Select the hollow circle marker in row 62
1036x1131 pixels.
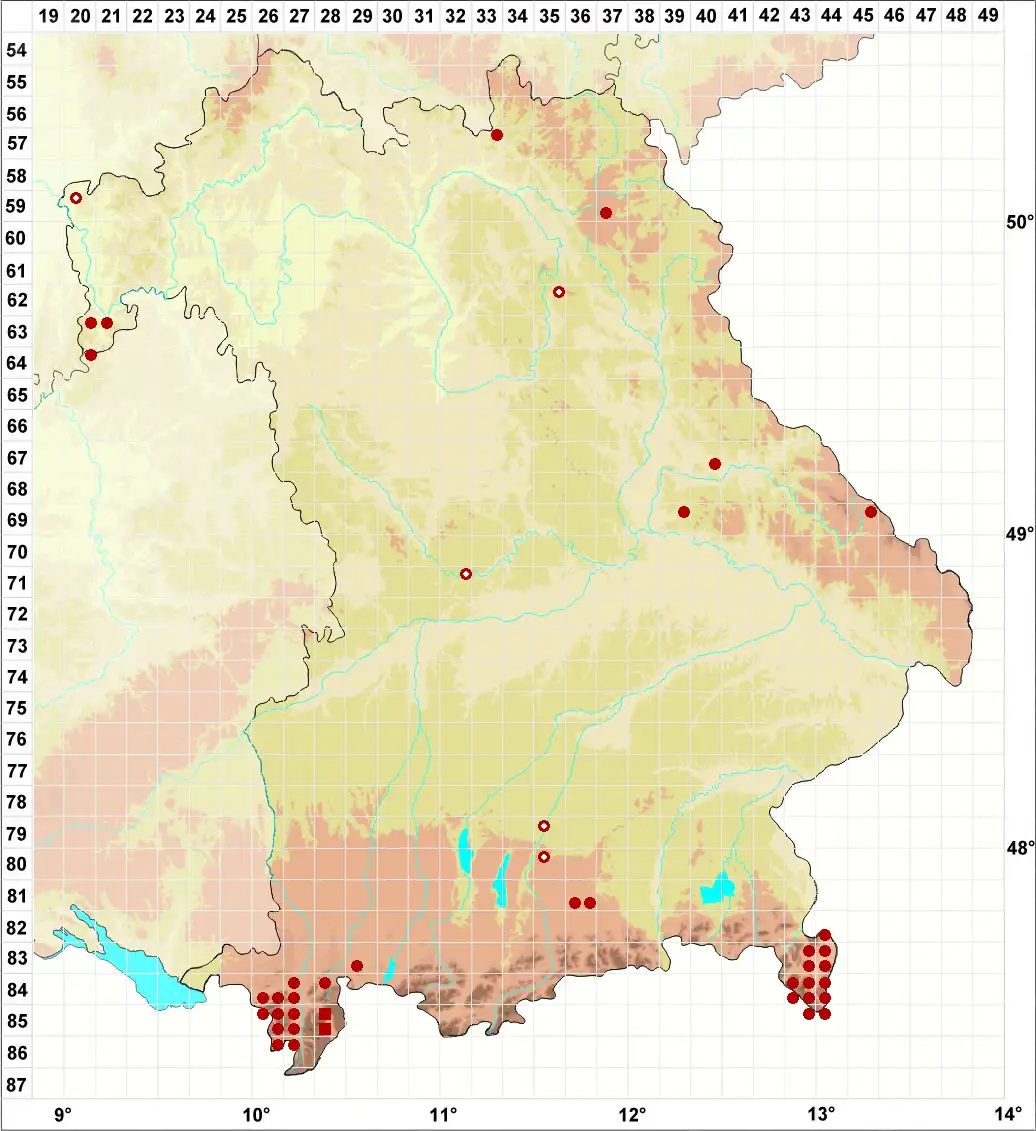point(558,291)
